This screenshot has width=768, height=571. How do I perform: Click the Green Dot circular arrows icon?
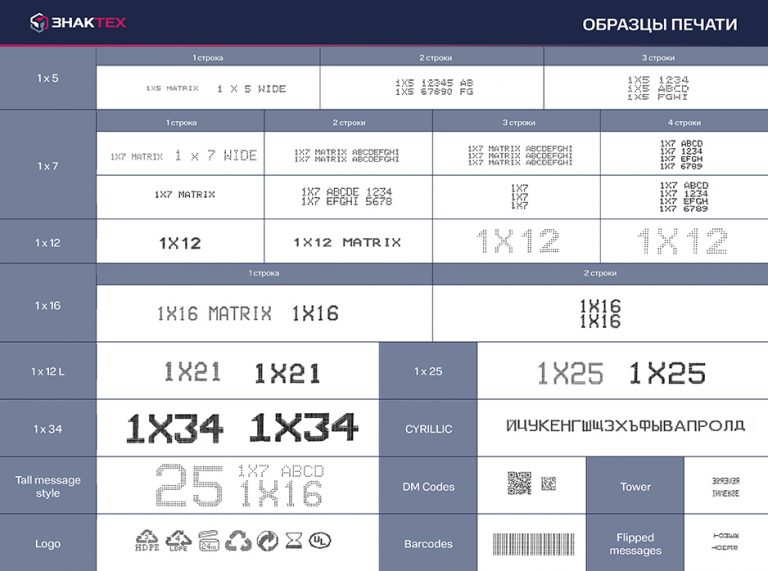click(267, 541)
